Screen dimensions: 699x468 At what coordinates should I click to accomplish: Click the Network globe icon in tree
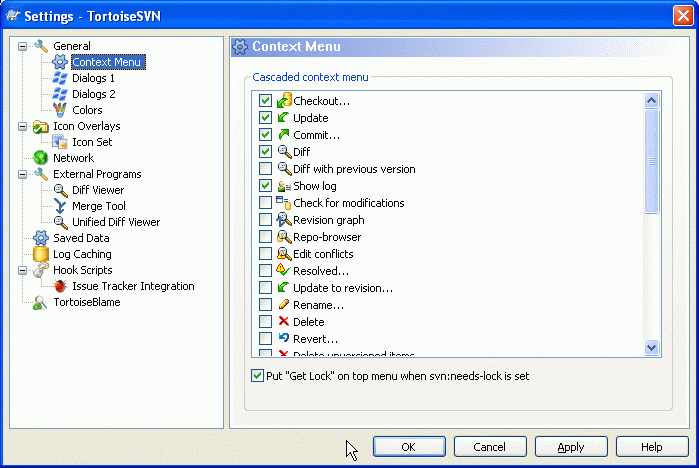point(41,158)
